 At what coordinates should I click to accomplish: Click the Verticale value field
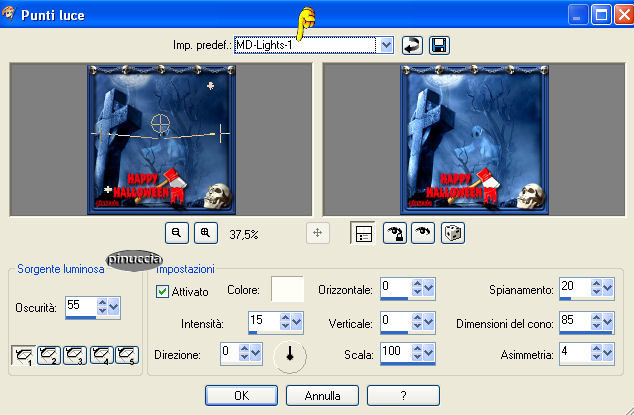coord(396,322)
